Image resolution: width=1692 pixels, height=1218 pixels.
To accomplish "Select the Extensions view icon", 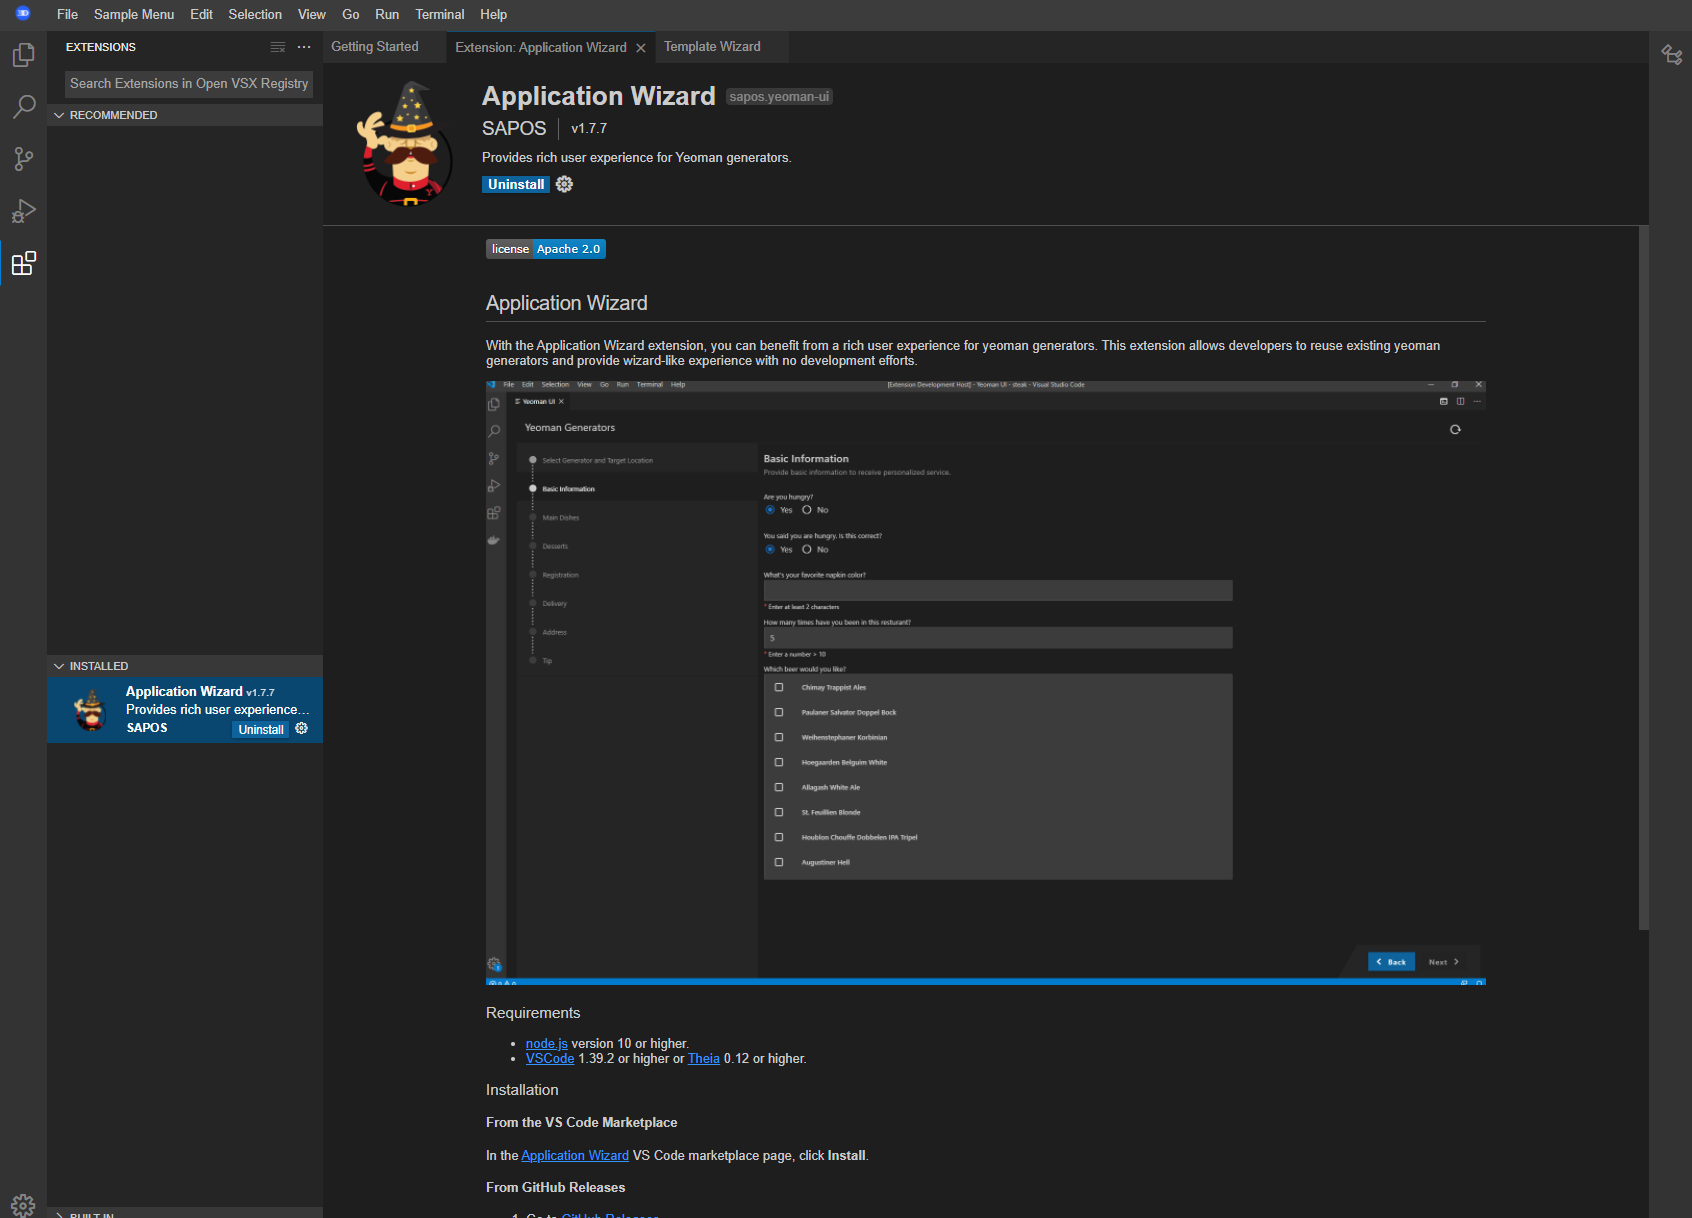I will click(23, 263).
